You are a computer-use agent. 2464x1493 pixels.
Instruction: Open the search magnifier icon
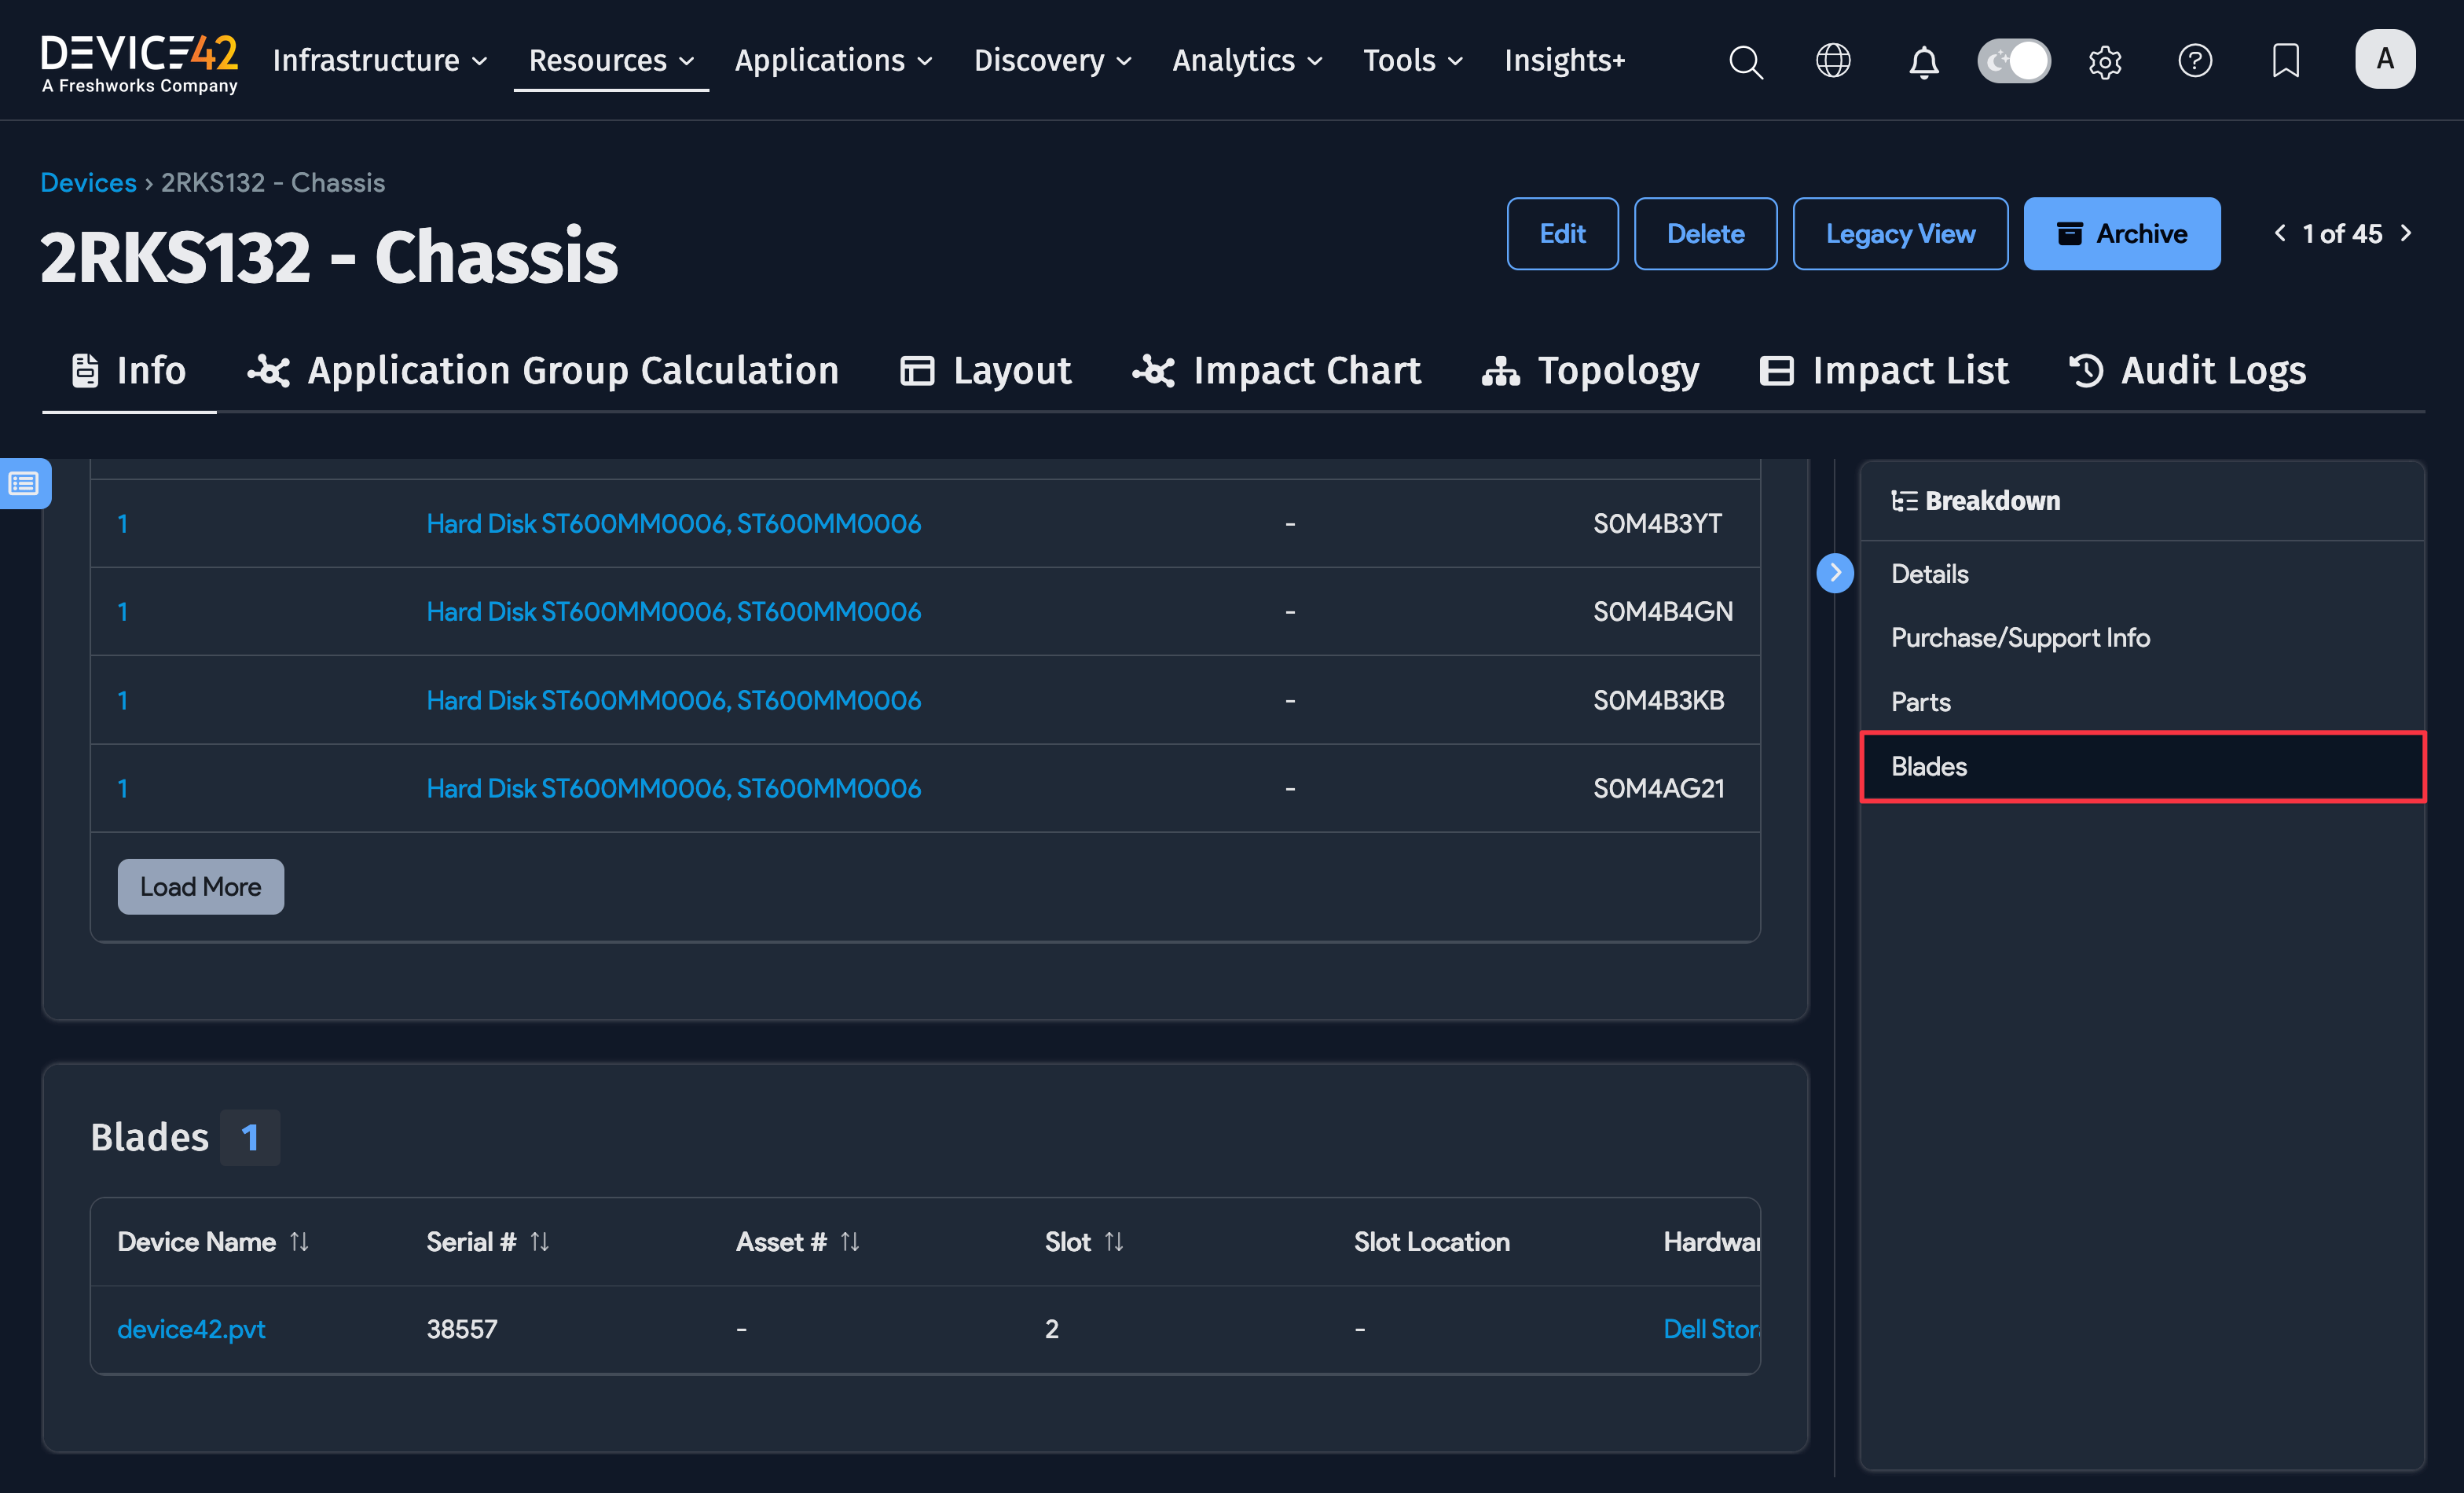tap(1745, 61)
